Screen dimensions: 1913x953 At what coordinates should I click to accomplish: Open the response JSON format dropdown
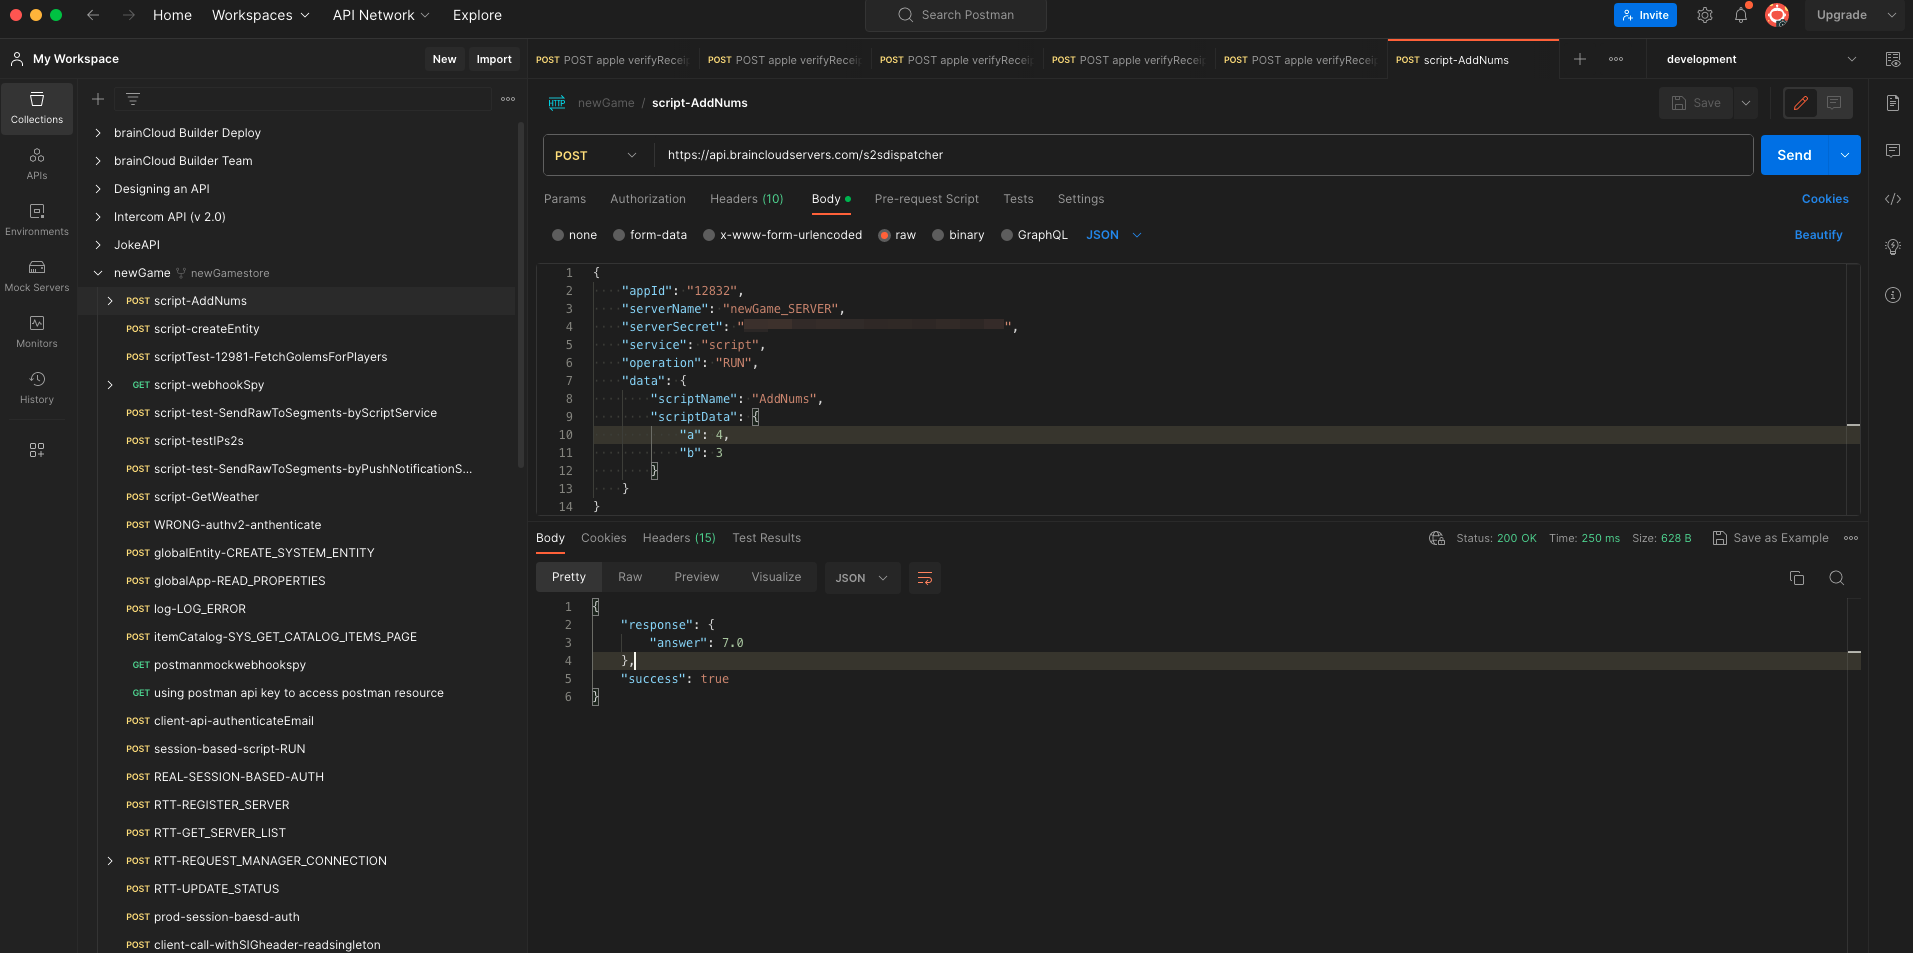(862, 578)
